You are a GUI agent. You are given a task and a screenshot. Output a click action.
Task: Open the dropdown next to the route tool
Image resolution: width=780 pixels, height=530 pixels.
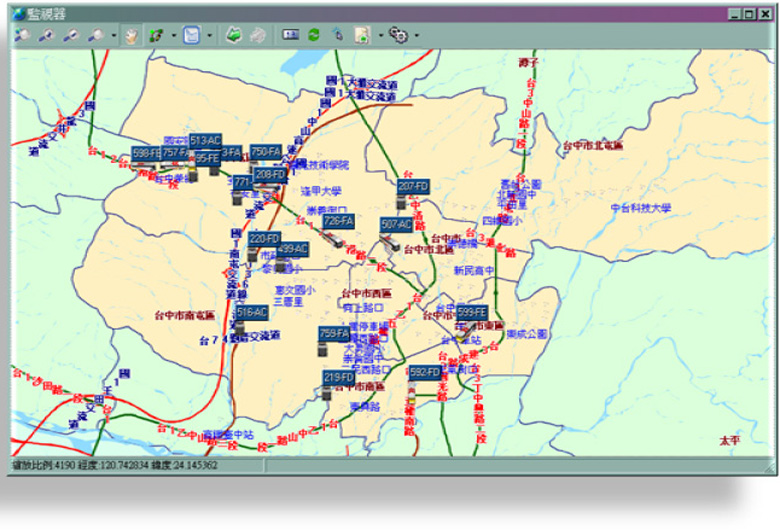(x=174, y=35)
